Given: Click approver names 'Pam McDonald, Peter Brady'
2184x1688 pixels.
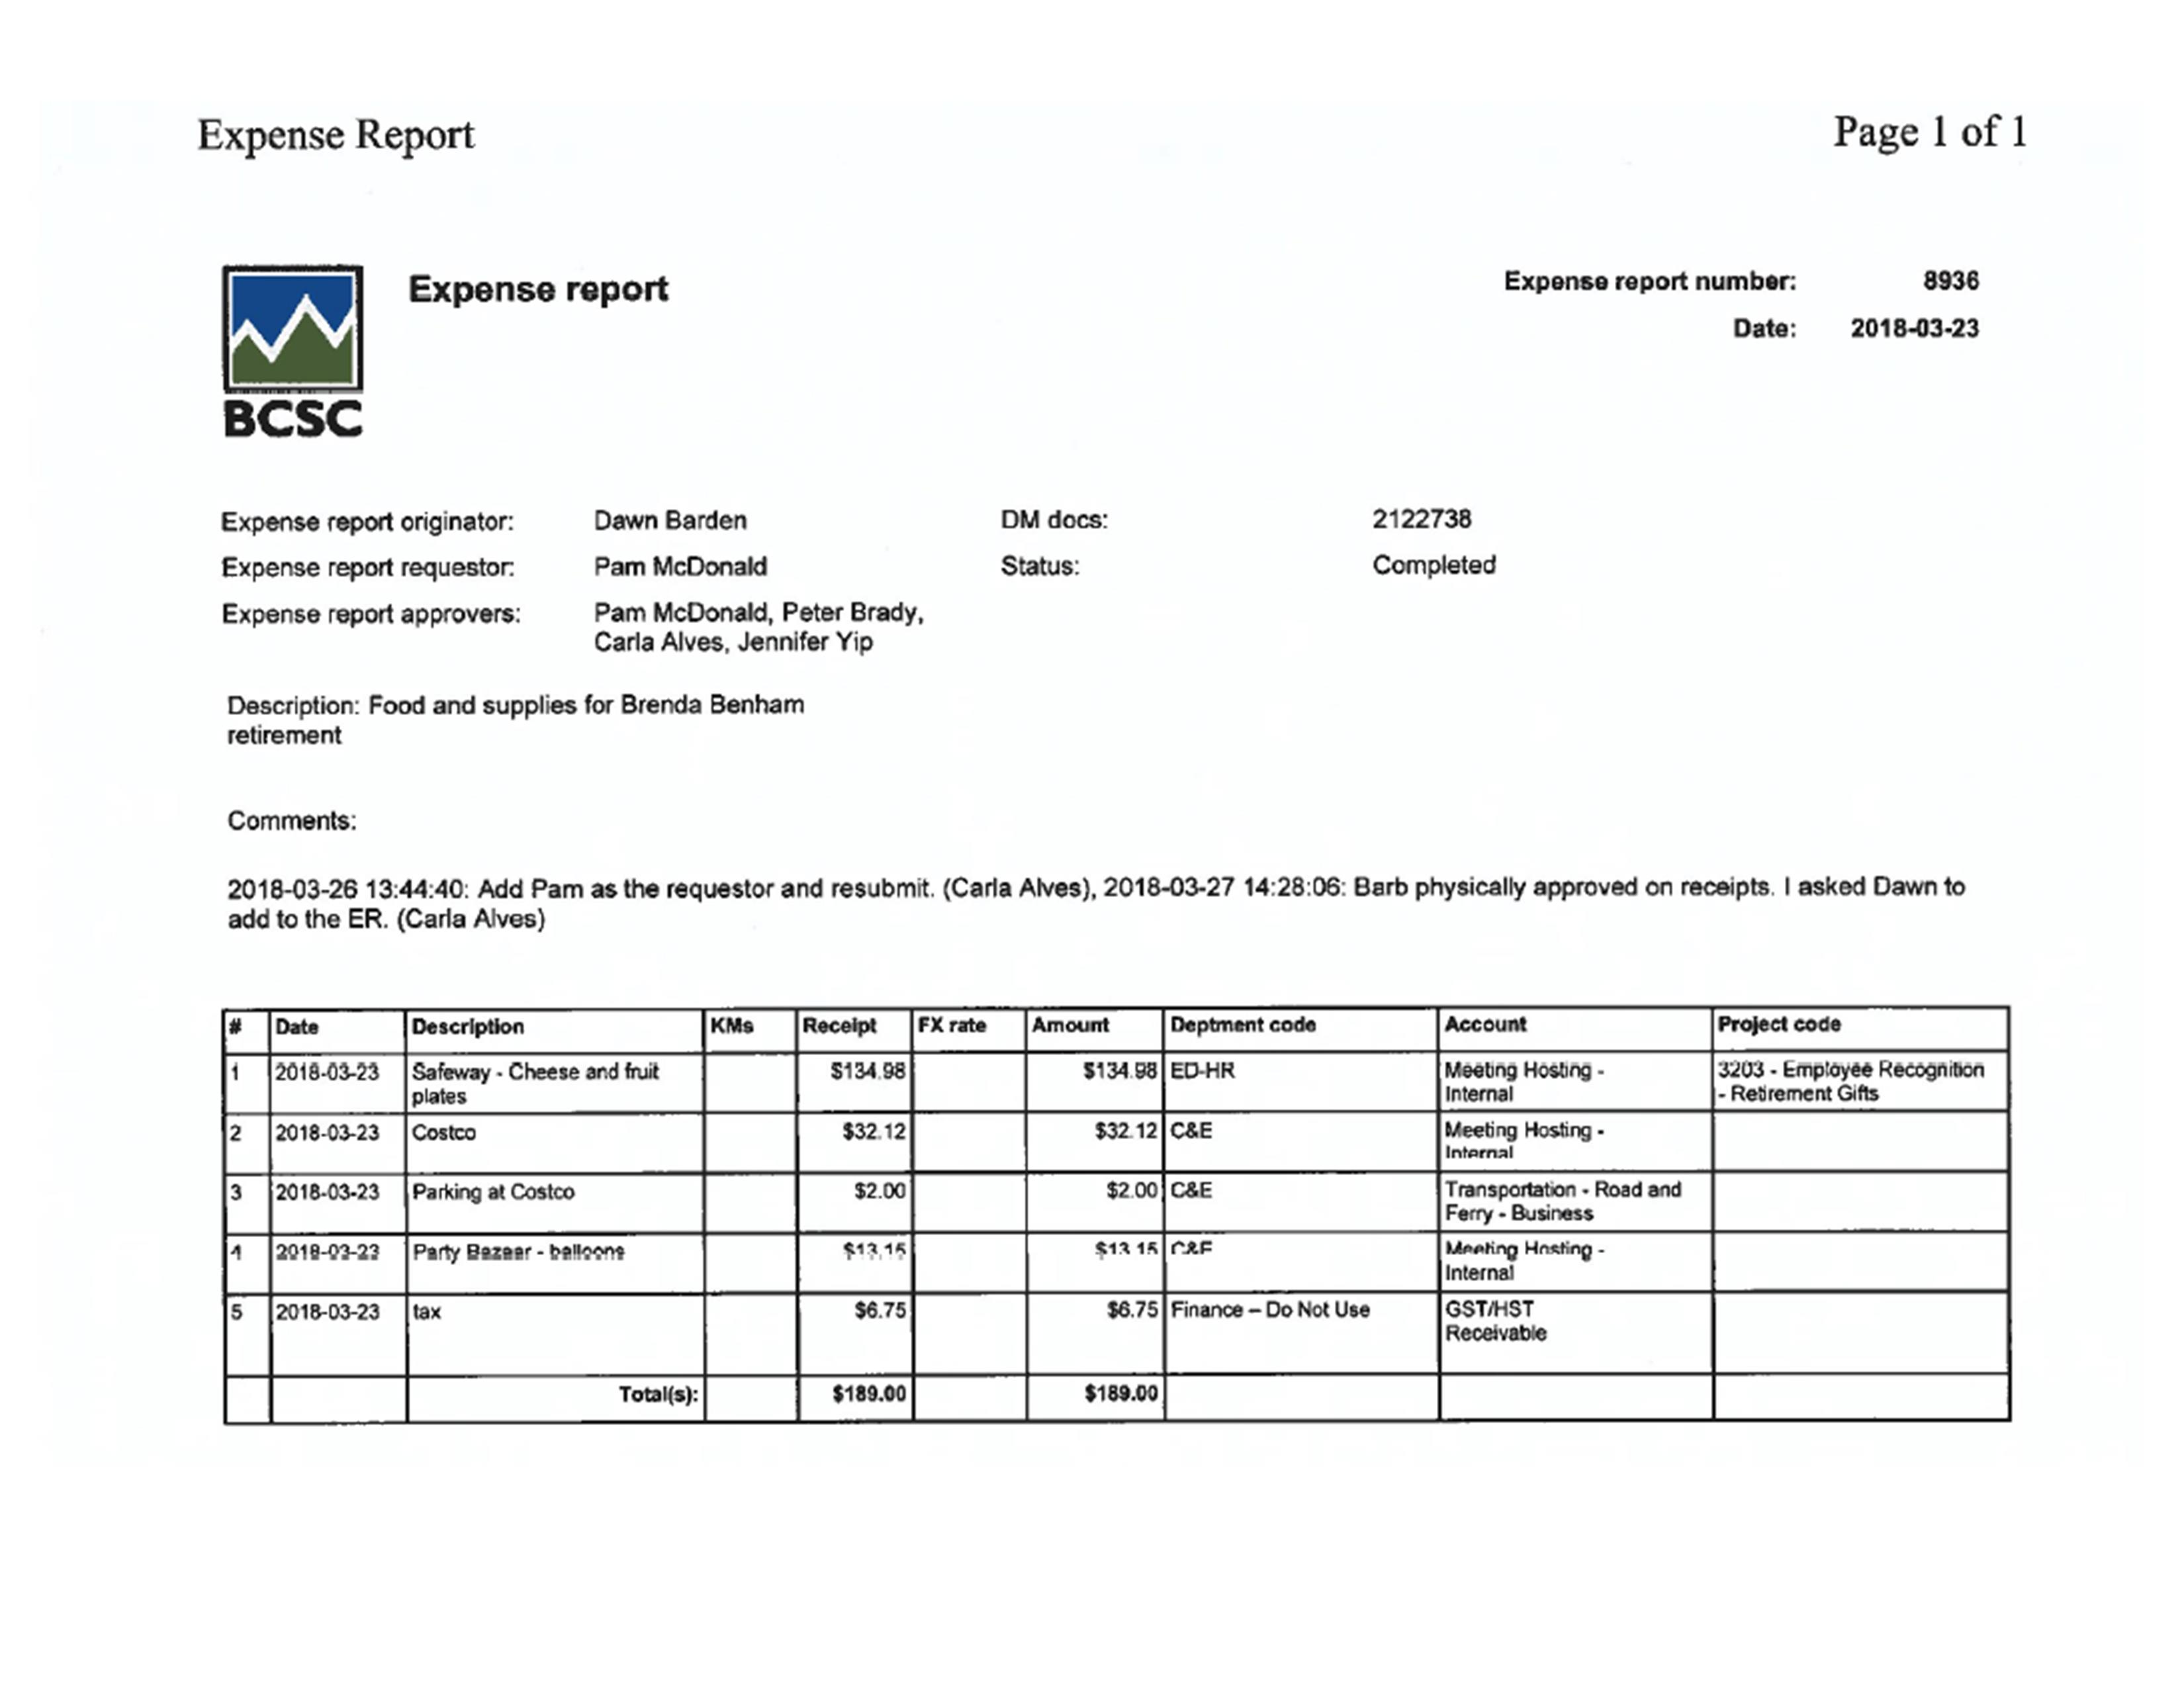Looking at the screenshot, I should tap(758, 612).
